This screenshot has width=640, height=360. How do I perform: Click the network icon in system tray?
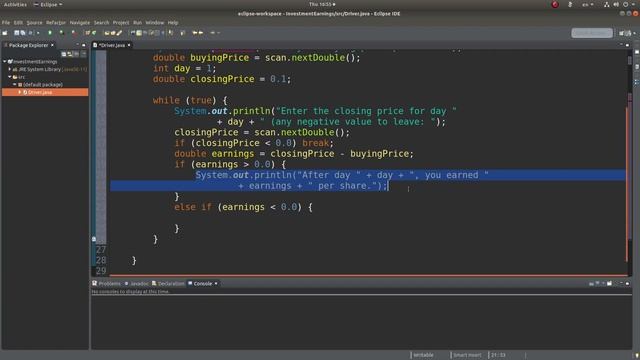607,4
